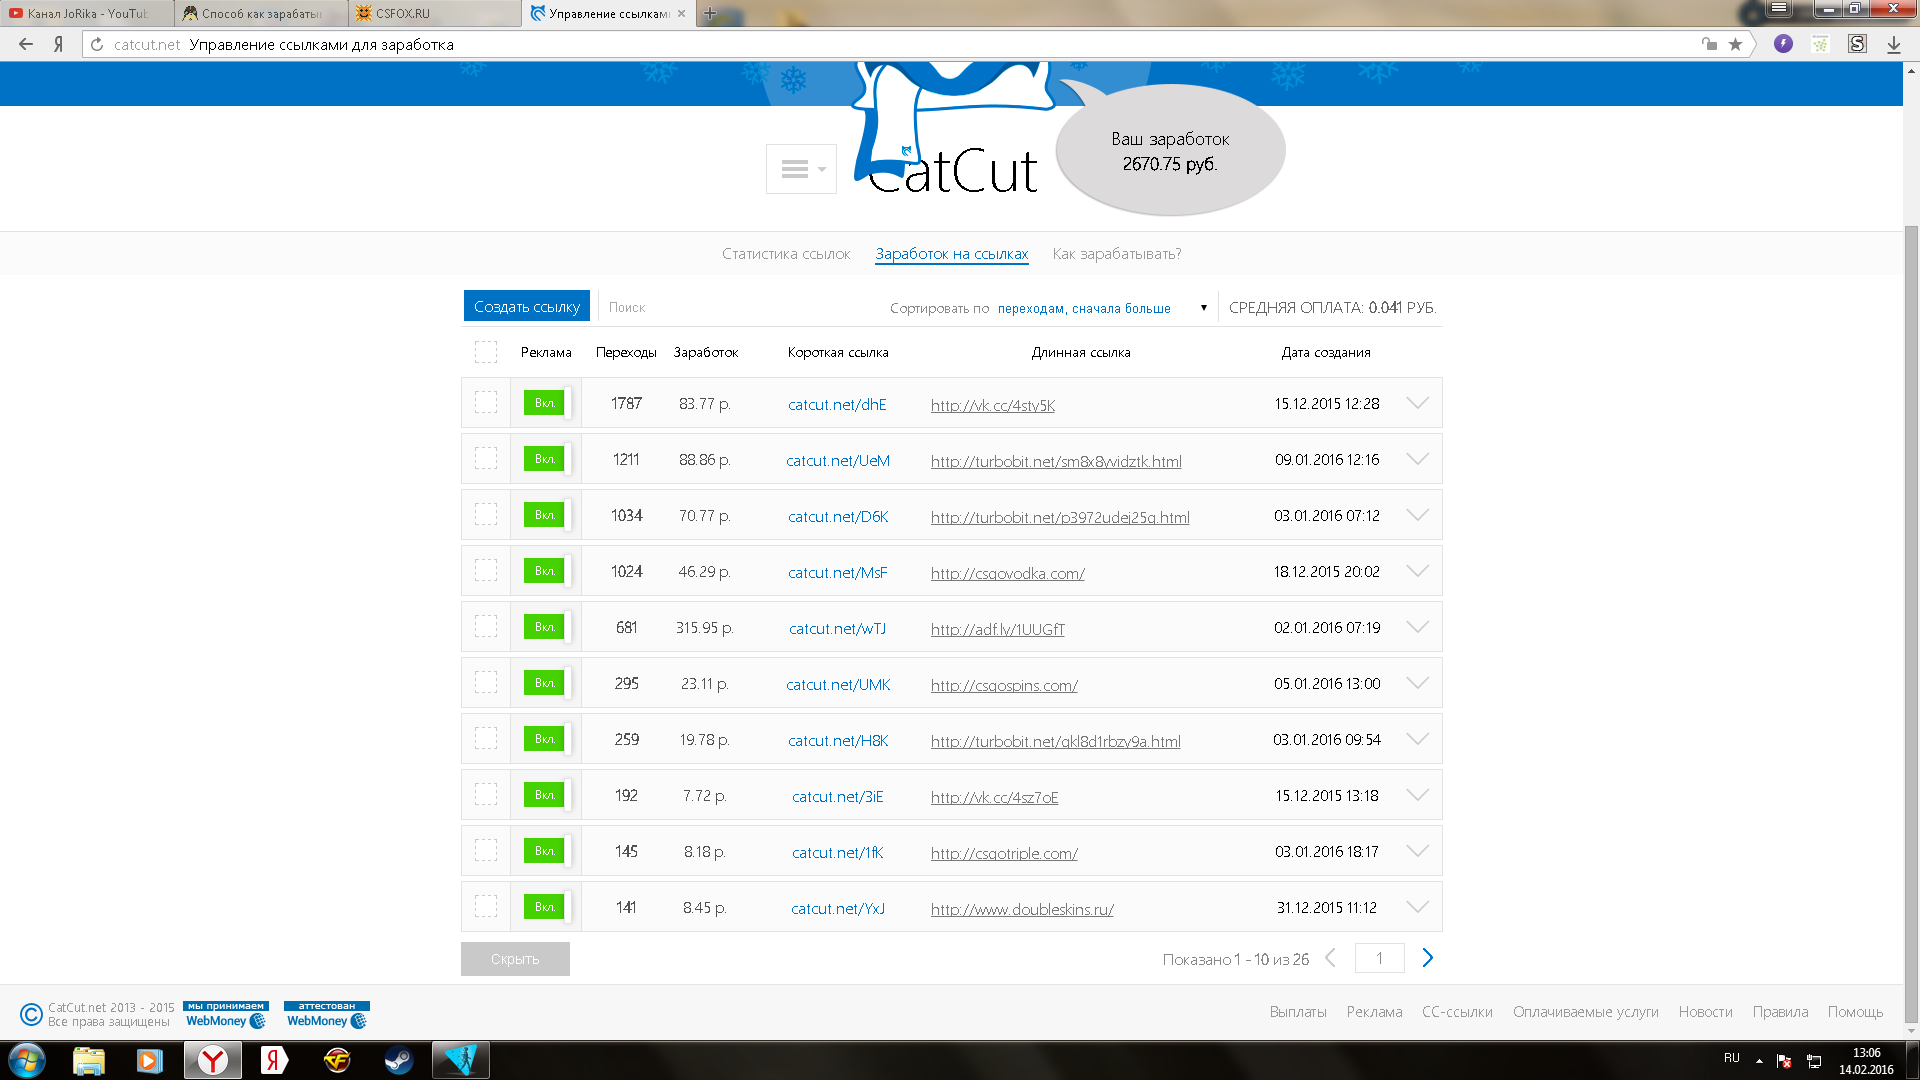Bookmark this page with the star icon

tap(1735, 44)
